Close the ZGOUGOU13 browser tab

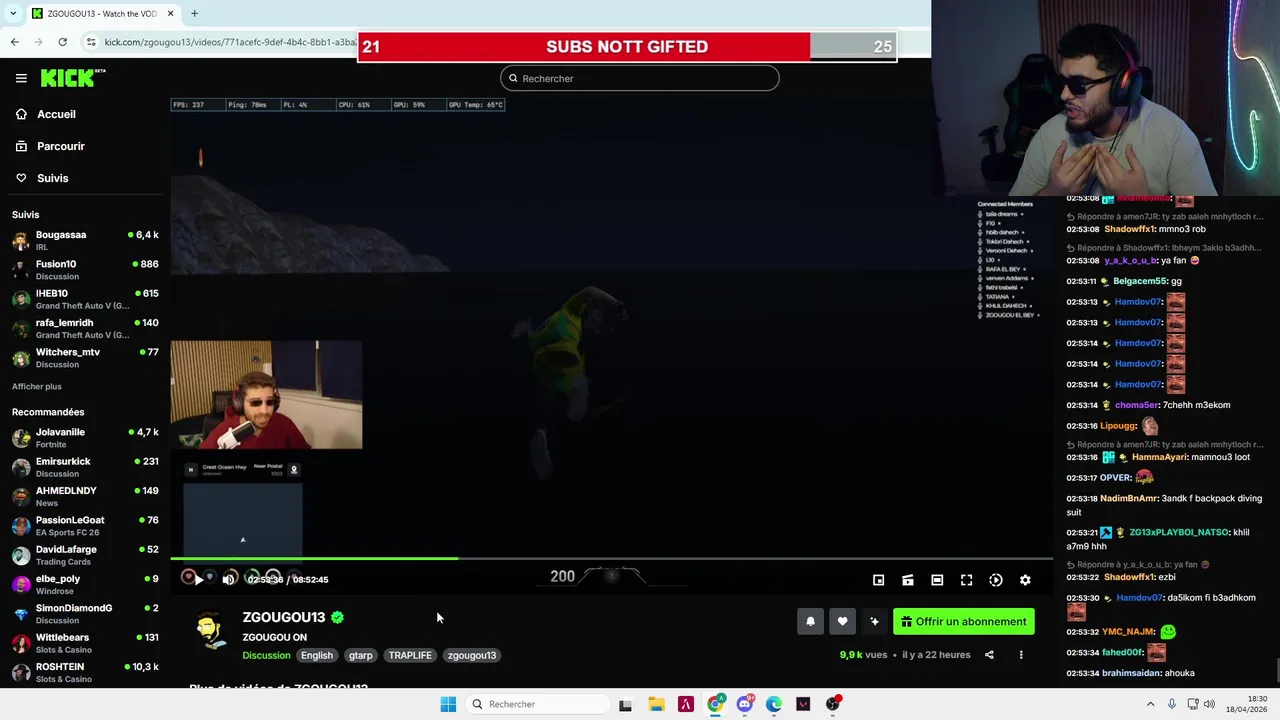pyautogui.click(x=170, y=13)
